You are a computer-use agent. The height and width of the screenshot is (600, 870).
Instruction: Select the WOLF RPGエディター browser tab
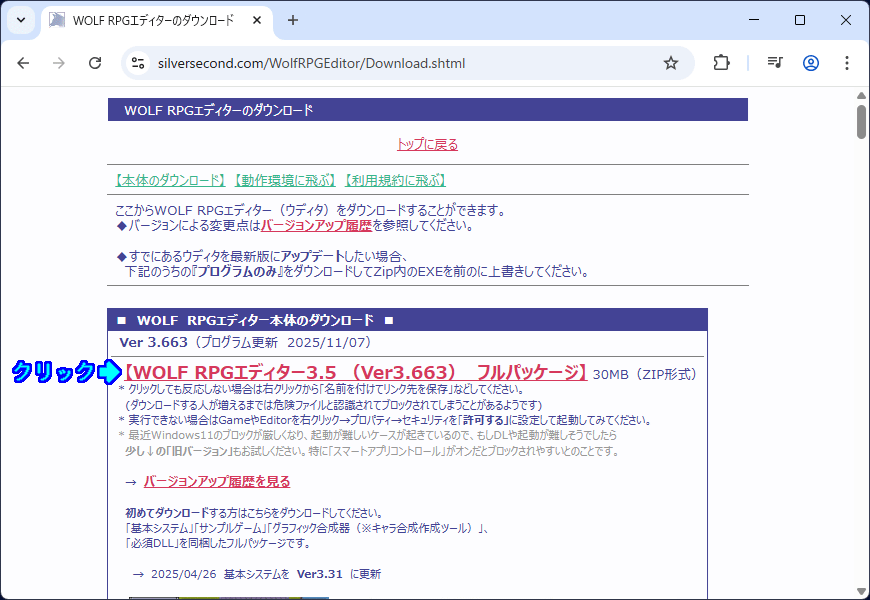click(150, 20)
